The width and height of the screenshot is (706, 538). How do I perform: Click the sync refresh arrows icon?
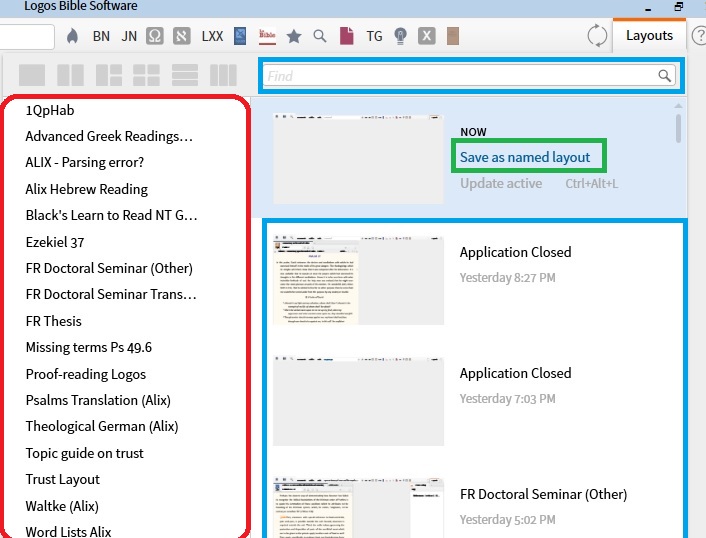click(597, 36)
